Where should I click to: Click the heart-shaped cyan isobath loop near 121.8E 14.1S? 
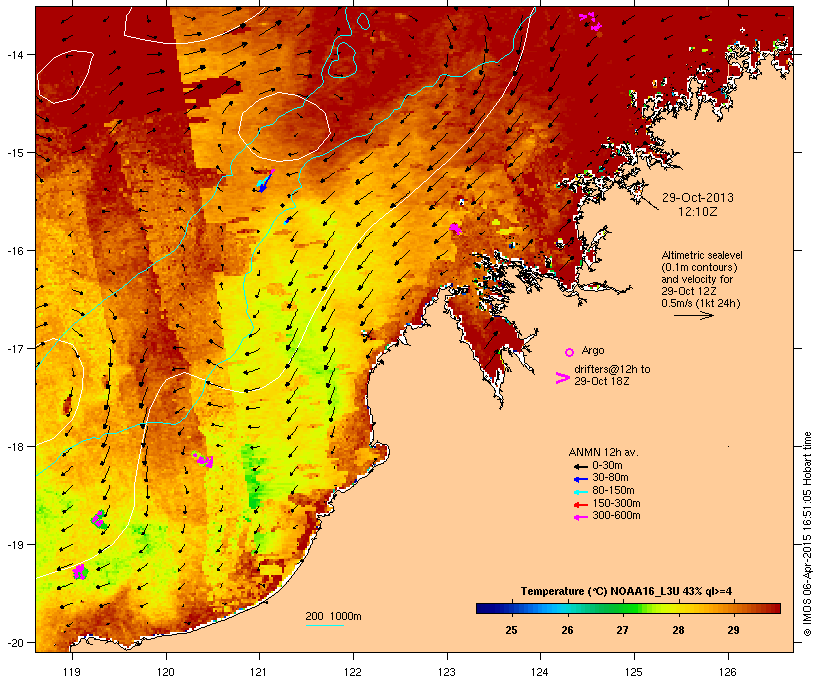click(342, 59)
